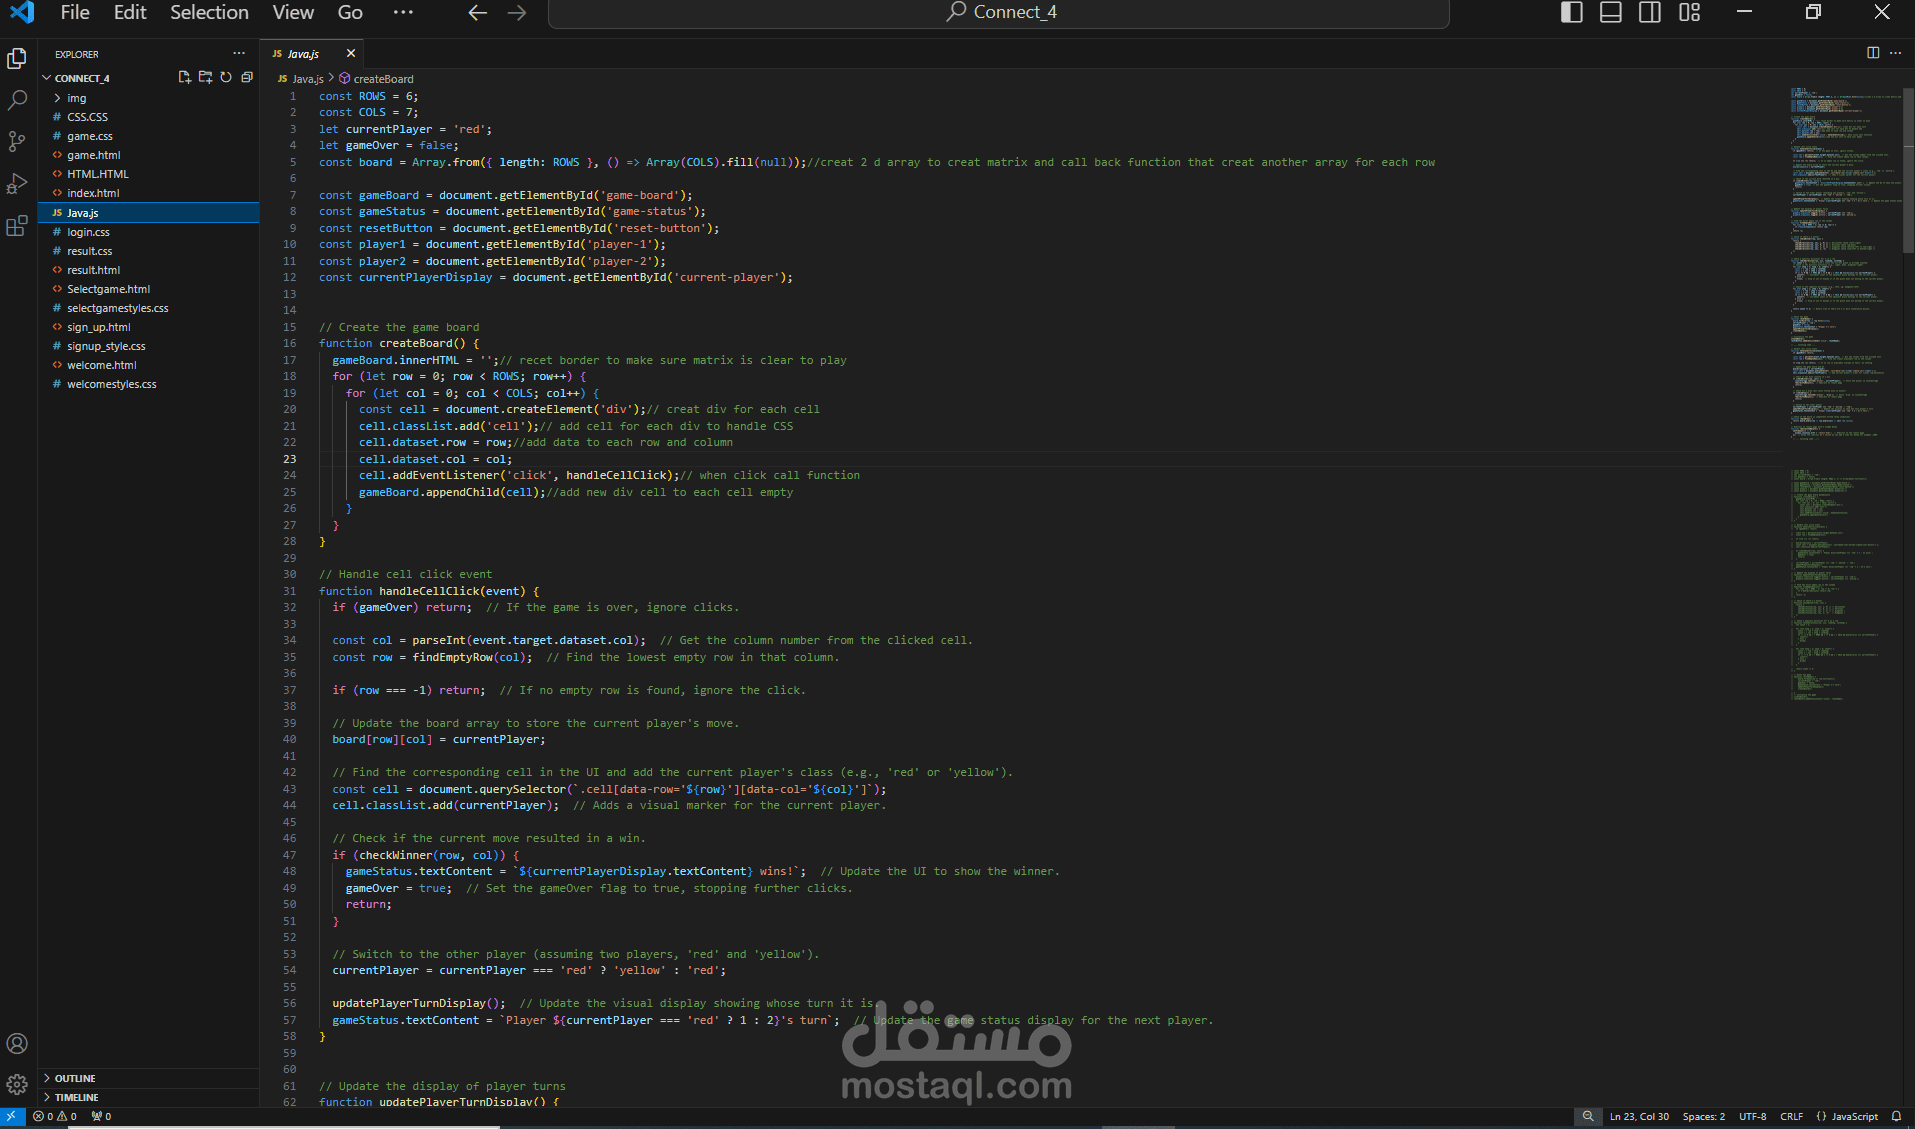Change line endings via CRLF
The image size is (1915, 1129).
pyautogui.click(x=1791, y=1116)
